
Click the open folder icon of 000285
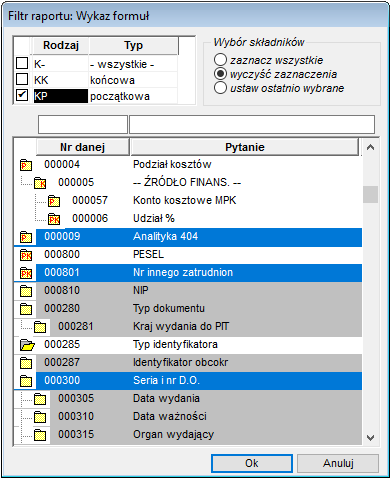click(27, 345)
